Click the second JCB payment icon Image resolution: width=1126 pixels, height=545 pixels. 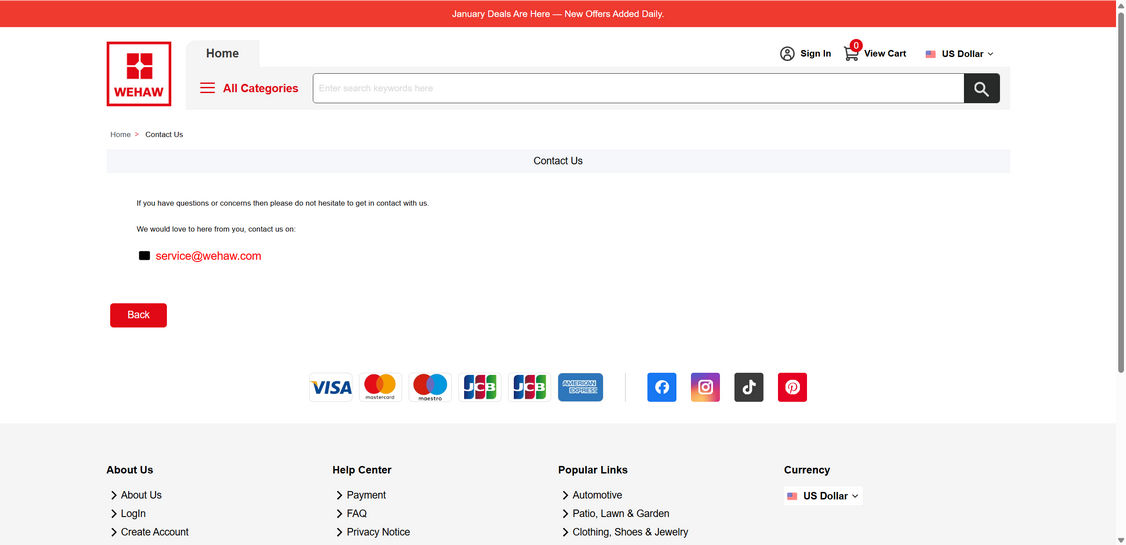(x=529, y=388)
